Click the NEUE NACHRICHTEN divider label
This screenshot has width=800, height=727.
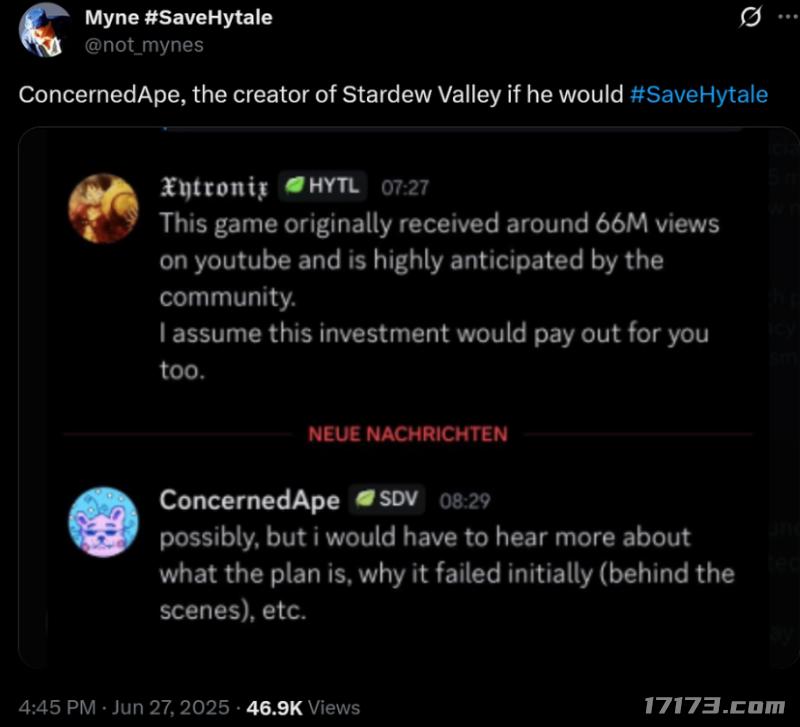pos(407,434)
